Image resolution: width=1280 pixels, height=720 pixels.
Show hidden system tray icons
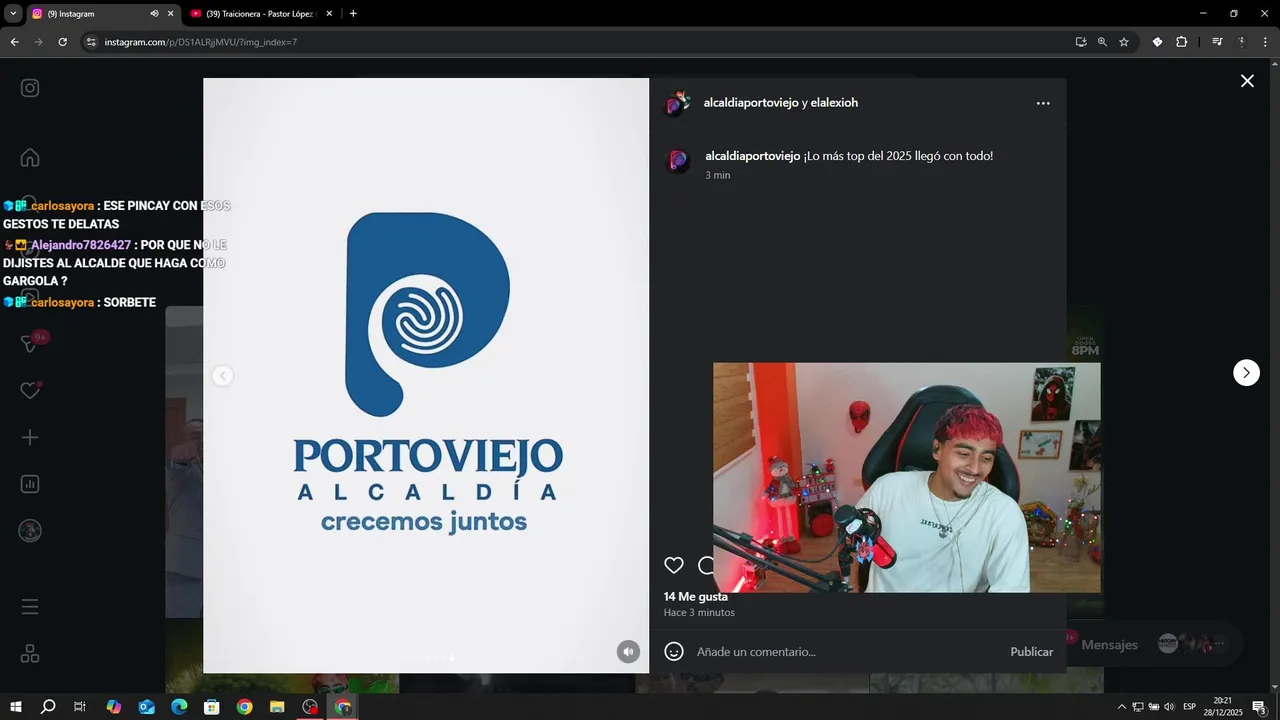coord(1121,707)
